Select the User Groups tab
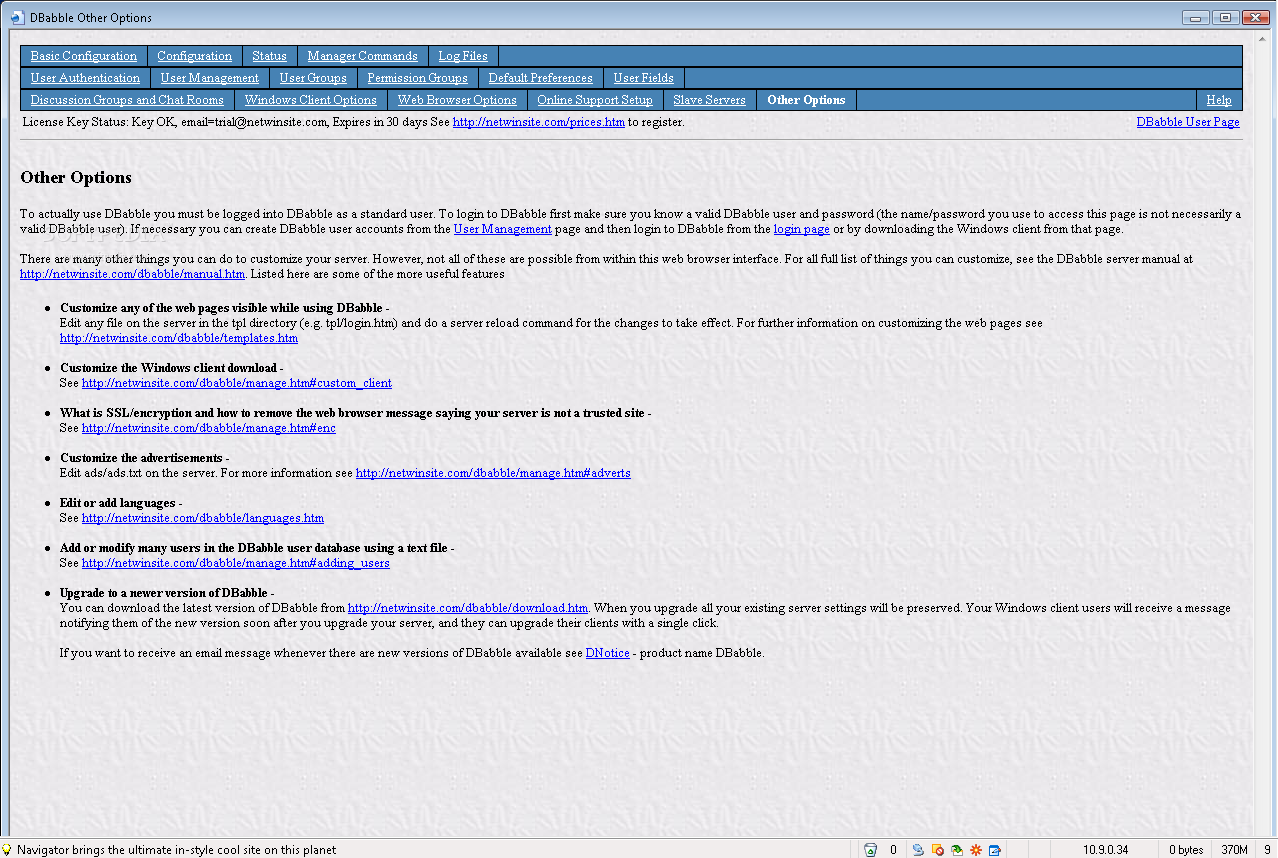1278x858 pixels. pyautogui.click(x=313, y=78)
